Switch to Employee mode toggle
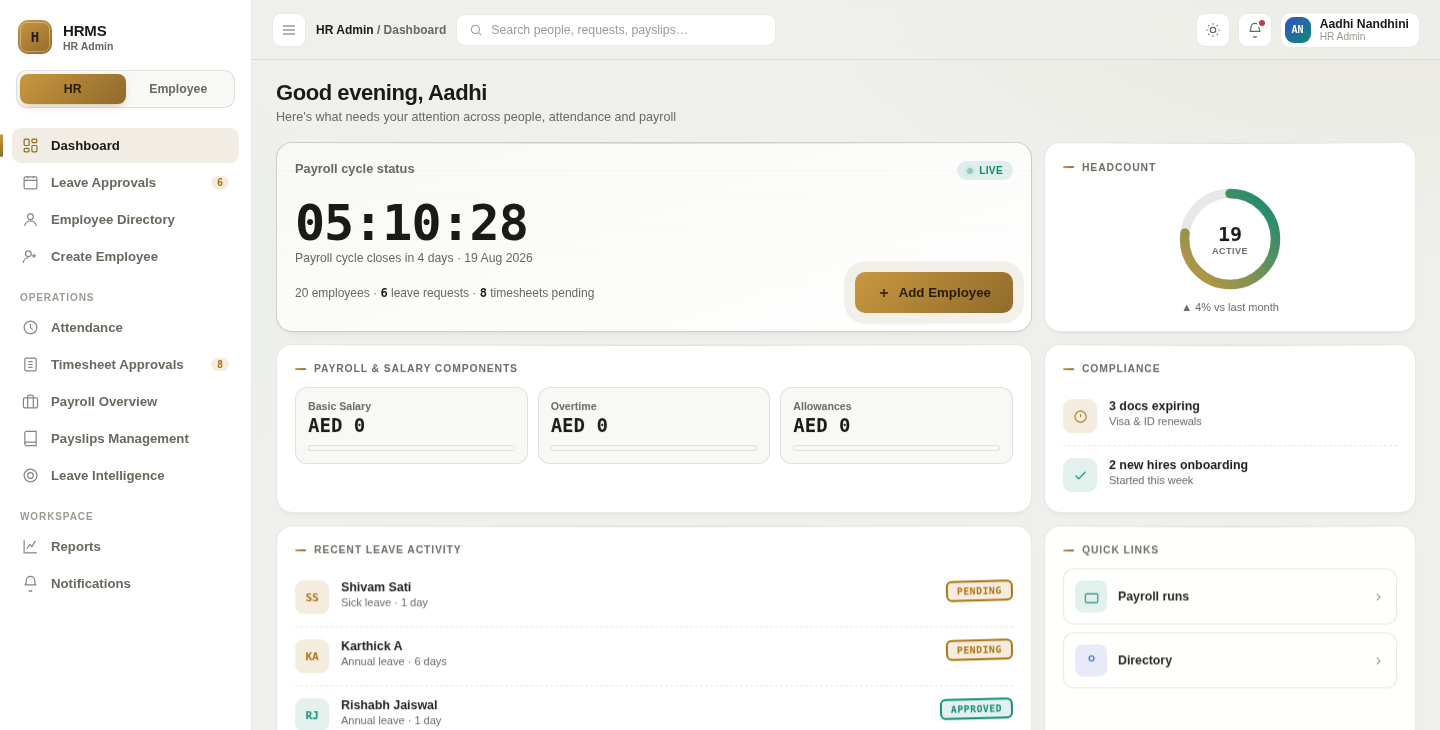Viewport: 1440px width, 730px height. point(178,89)
